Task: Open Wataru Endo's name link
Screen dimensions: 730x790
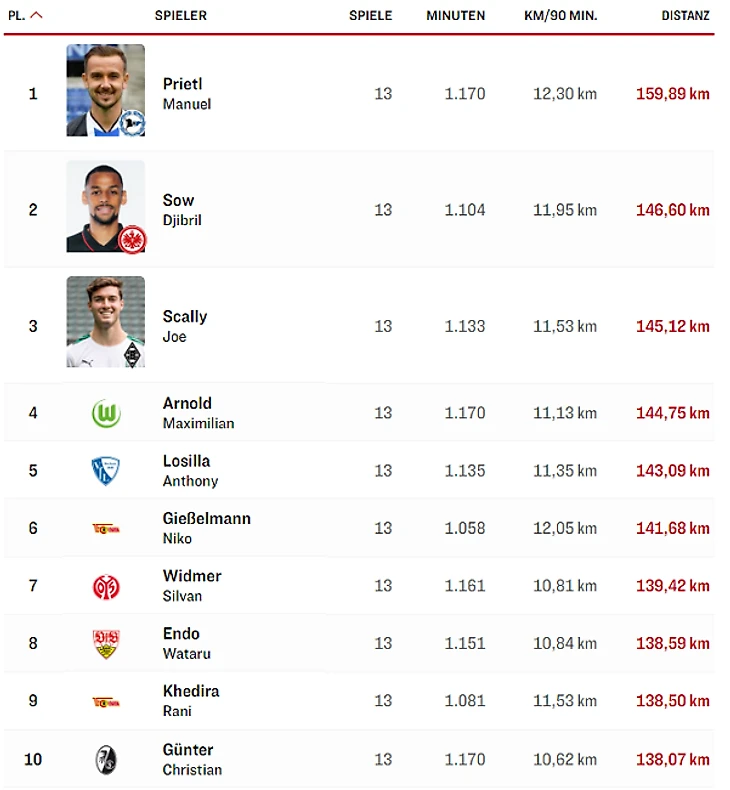Action: pyautogui.click(x=186, y=643)
